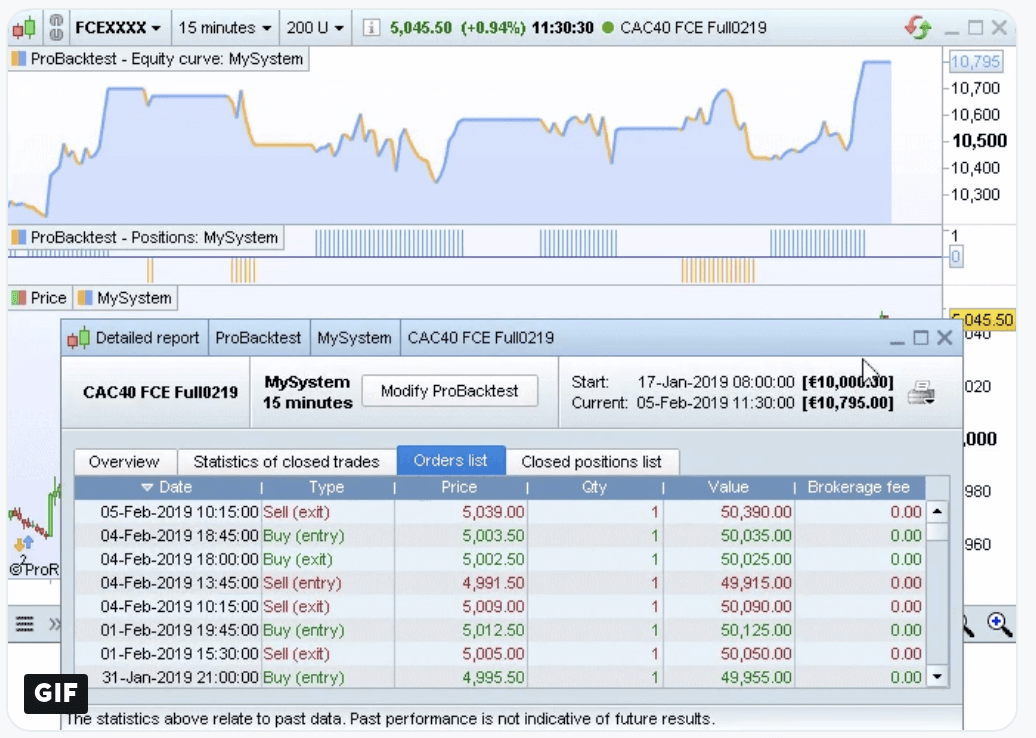Click the printer icon in detailed report
This screenshot has height=738, width=1036.
coord(921,392)
